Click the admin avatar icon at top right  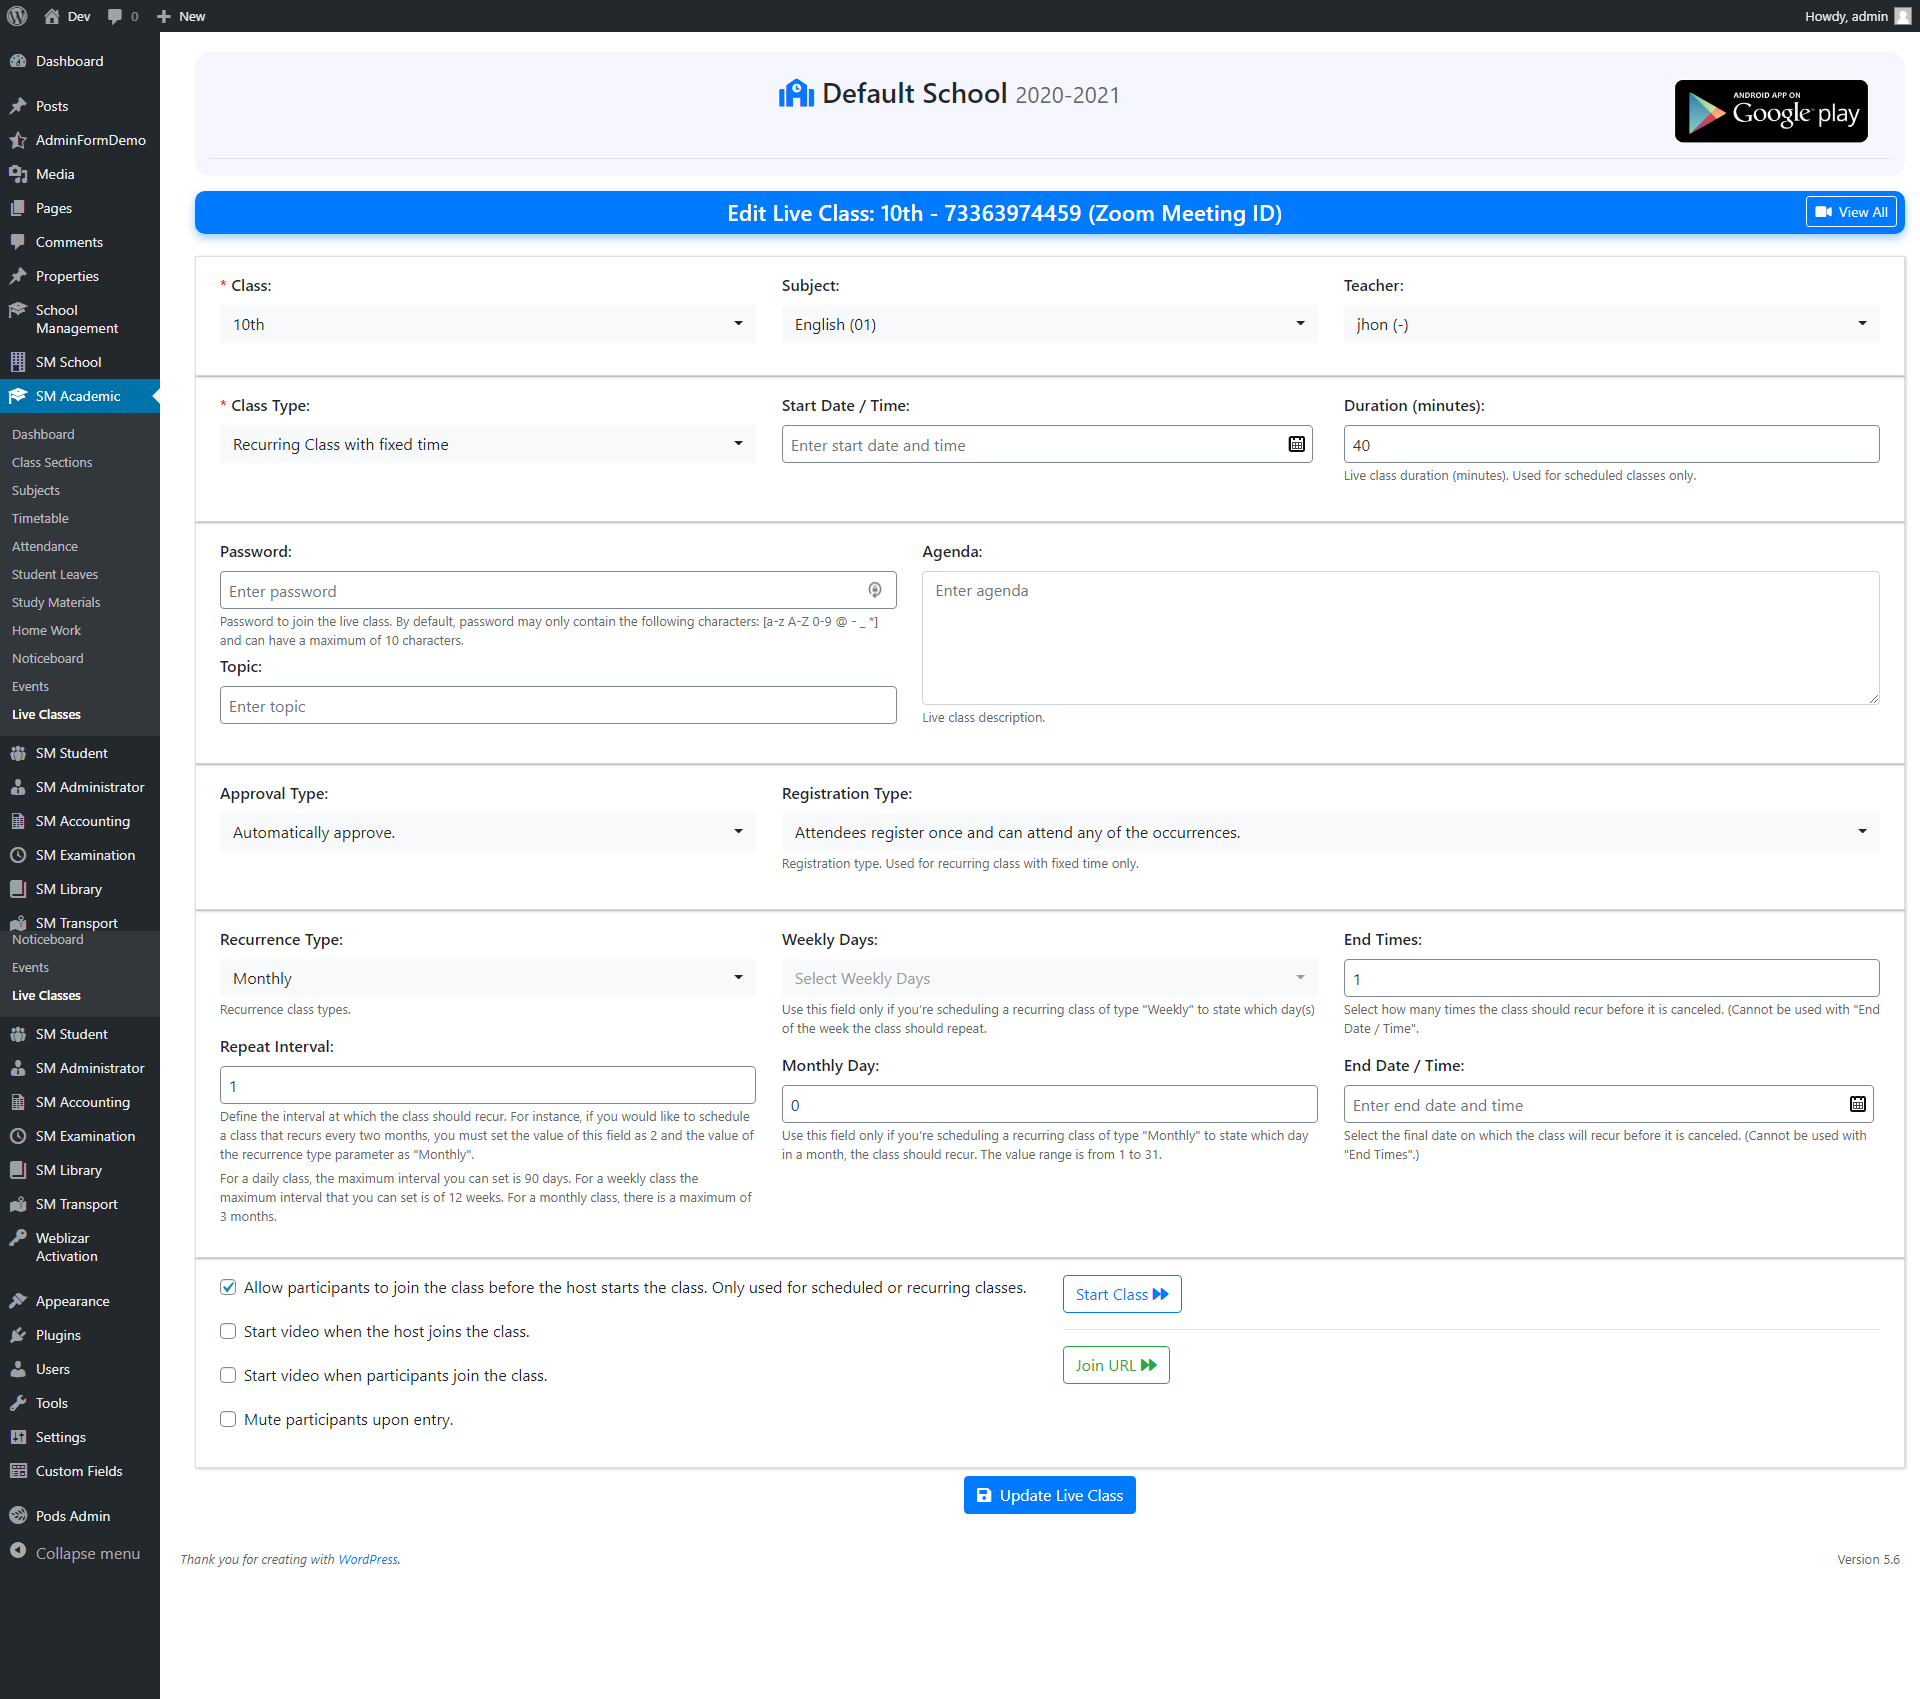1902,16
